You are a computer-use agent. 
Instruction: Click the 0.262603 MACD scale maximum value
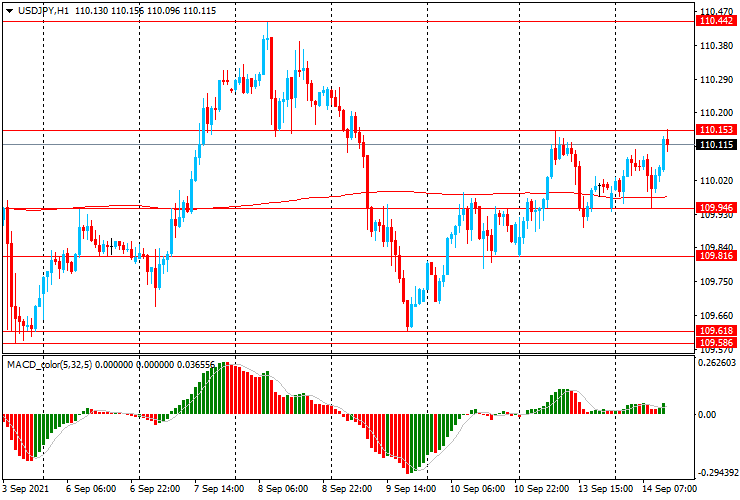717,363
